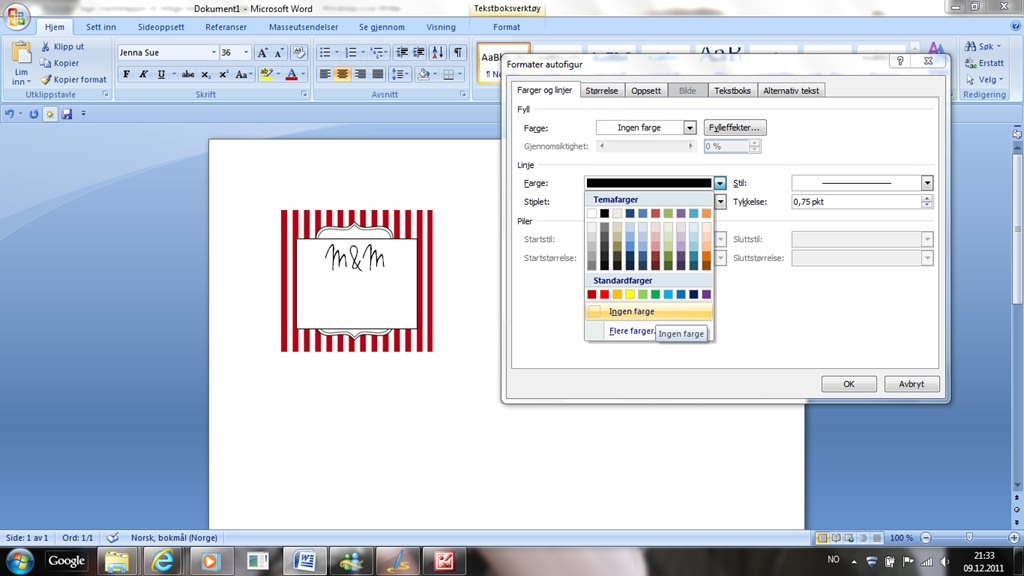The width and height of the screenshot is (1024, 576).
Task: Choose Ingen farge in line color menu
Action: point(632,312)
